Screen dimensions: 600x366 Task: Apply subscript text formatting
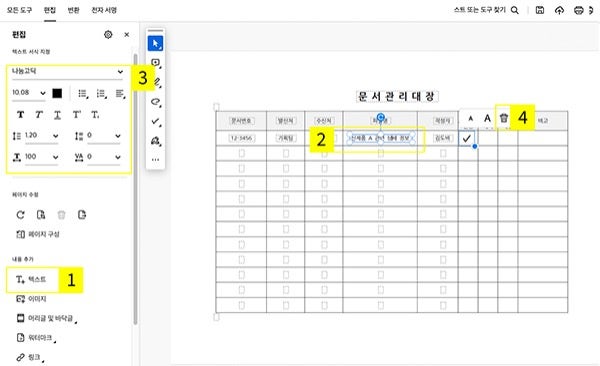click(x=95, y=114)
